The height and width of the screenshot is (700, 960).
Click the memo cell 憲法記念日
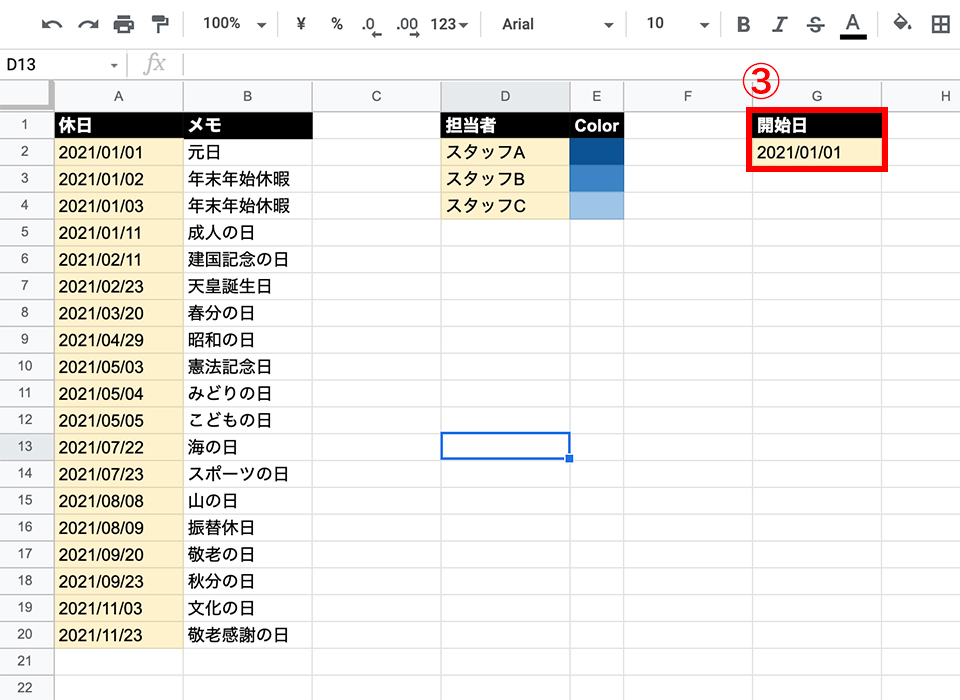point(248,367)
